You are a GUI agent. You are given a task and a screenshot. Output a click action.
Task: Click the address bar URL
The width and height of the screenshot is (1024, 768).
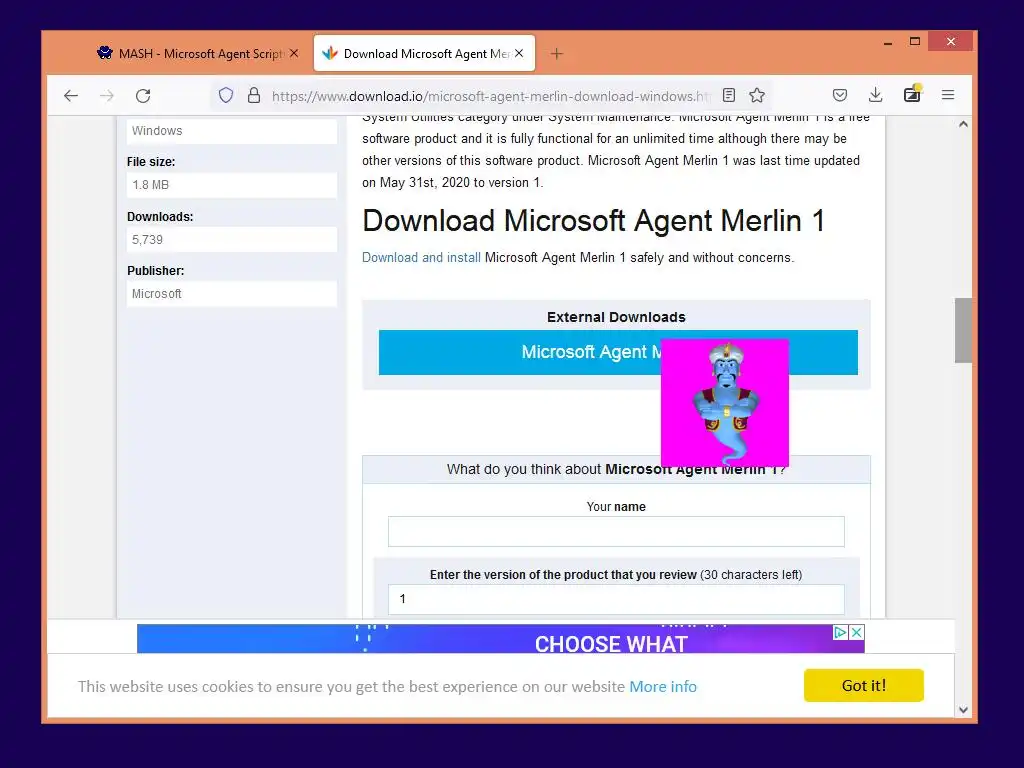pyautogui.click(x=491, y=96)
